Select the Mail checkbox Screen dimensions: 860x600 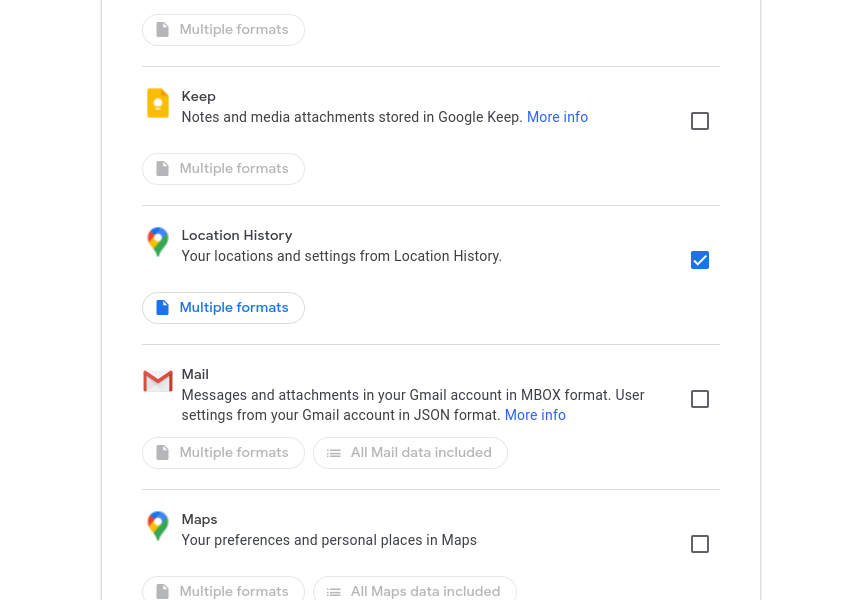tap(700, 399)
